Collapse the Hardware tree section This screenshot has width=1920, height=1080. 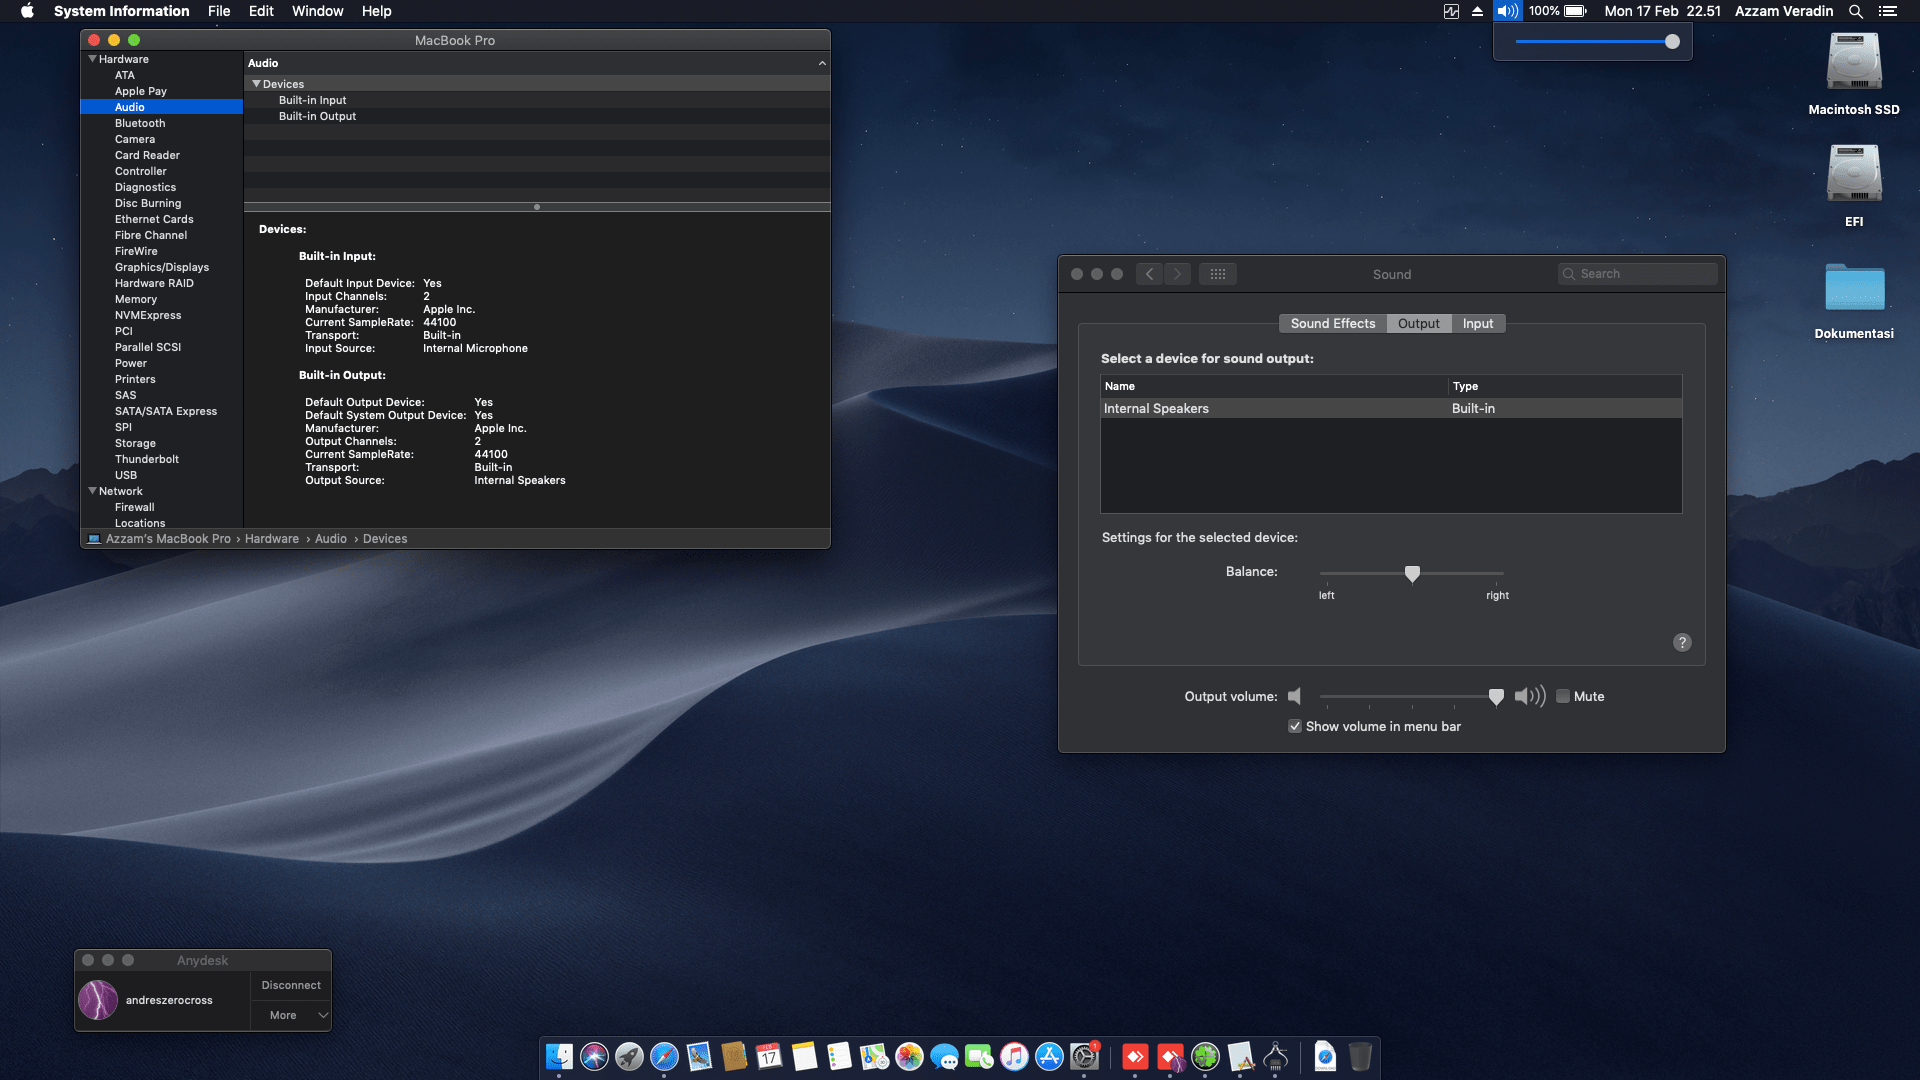click(x=92, y=59)
